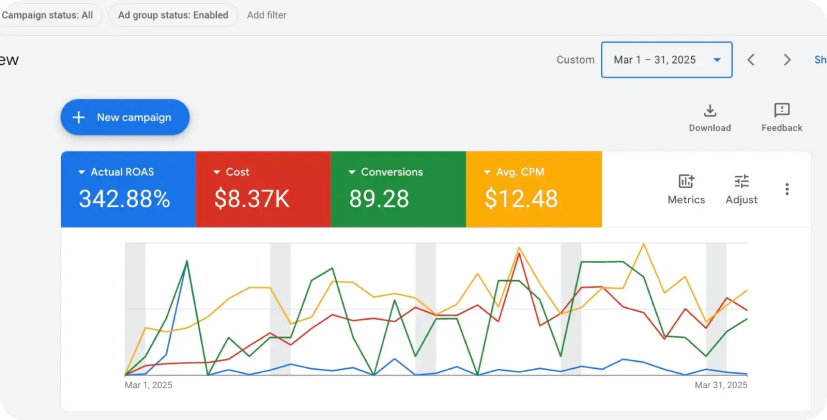
Task: Click the Download icon
Action: (x=709, y=111)
